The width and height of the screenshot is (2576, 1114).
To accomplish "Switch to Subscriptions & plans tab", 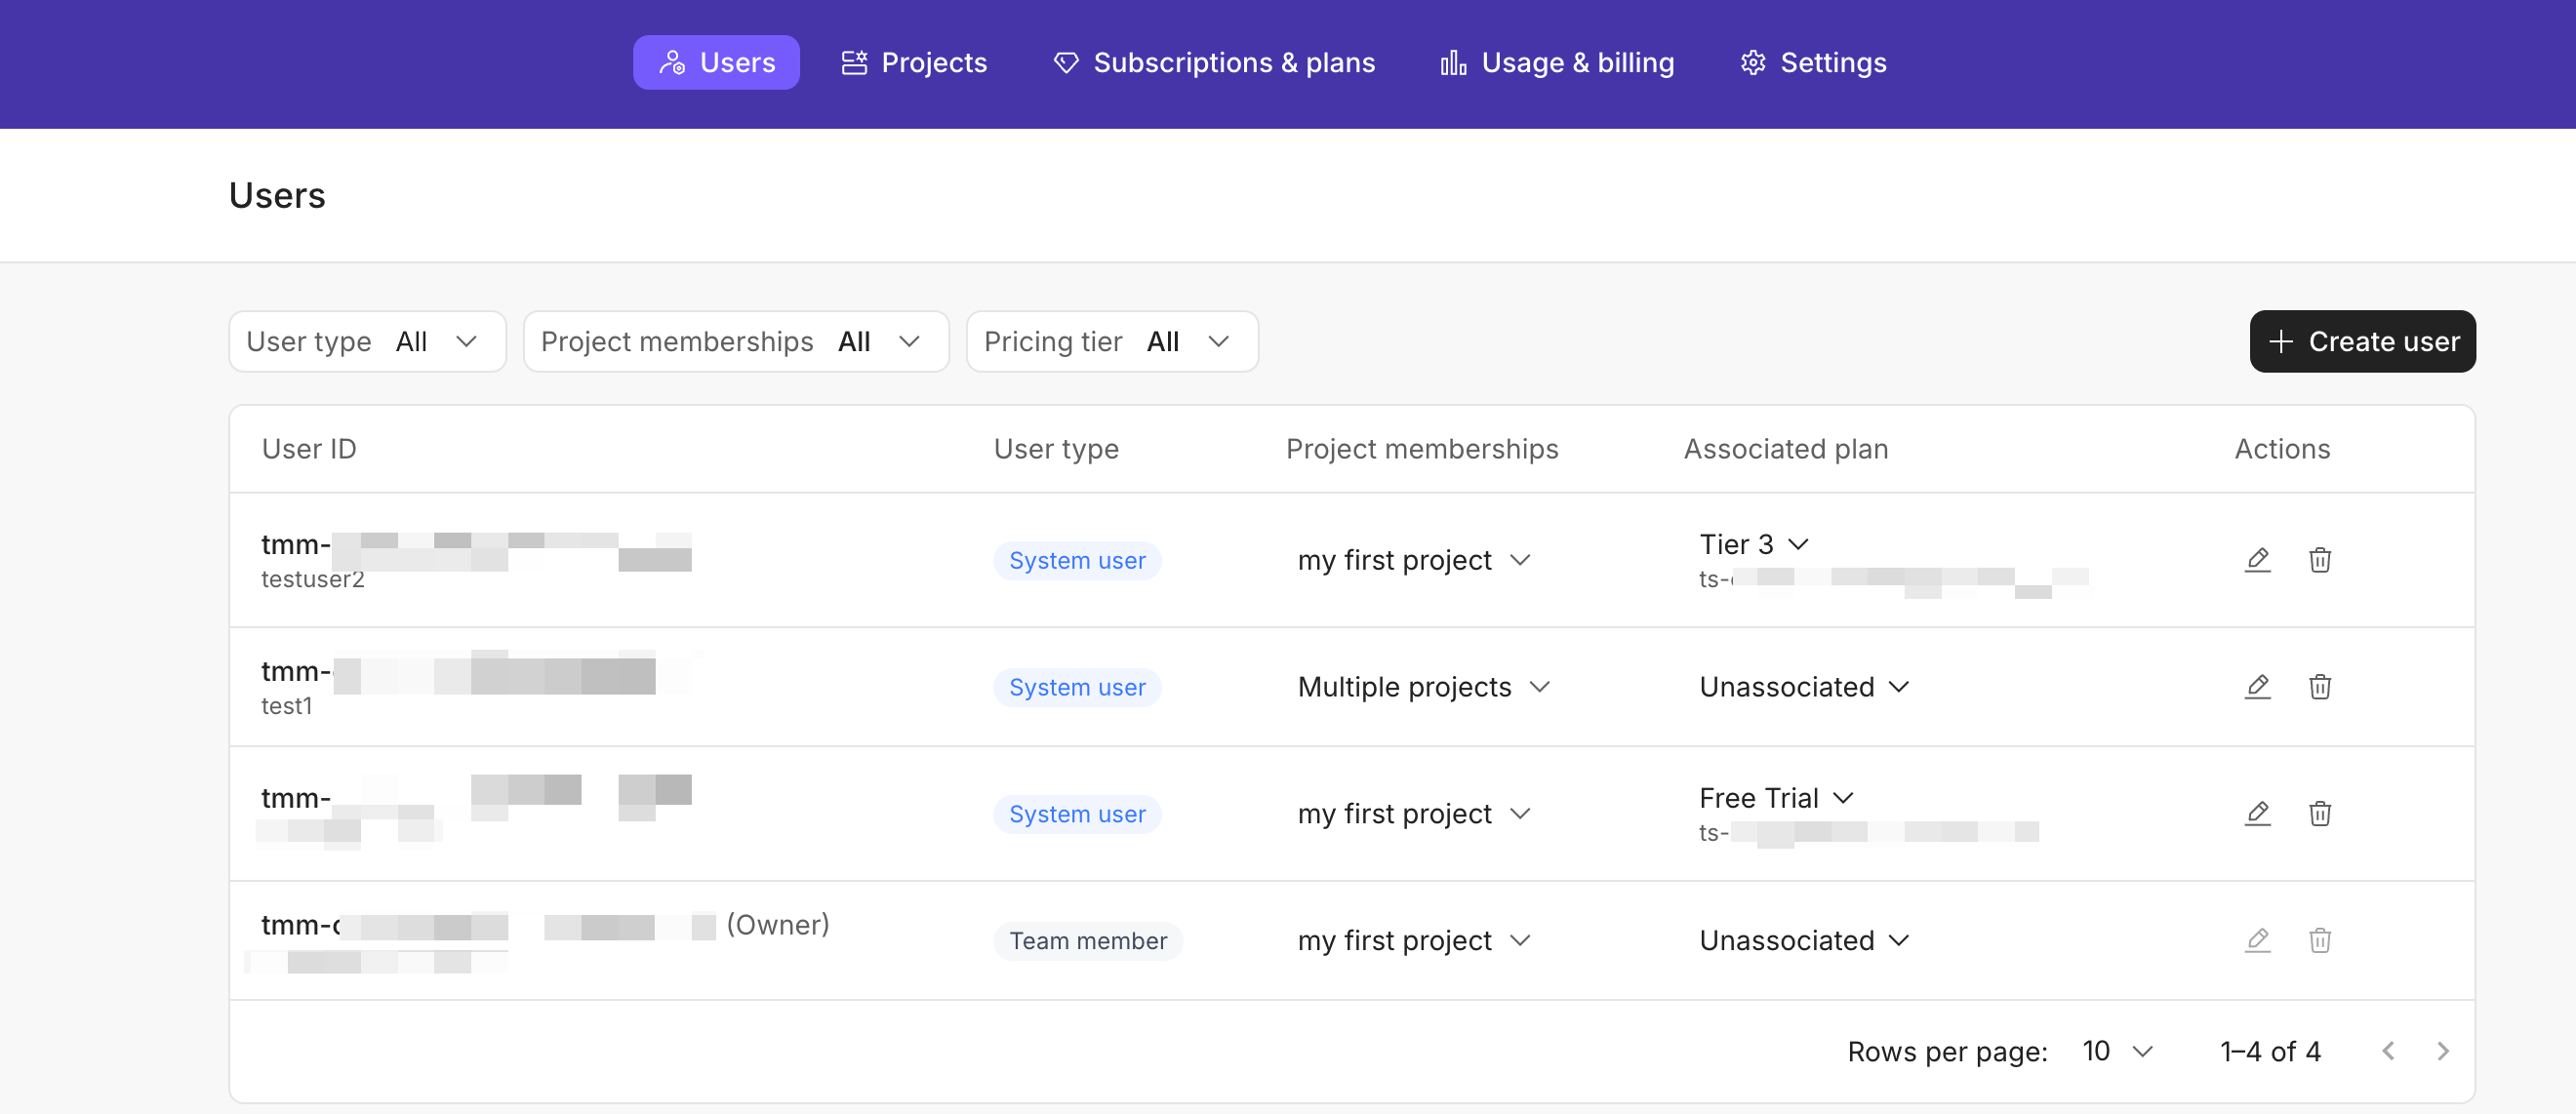I will point(1214,63).
